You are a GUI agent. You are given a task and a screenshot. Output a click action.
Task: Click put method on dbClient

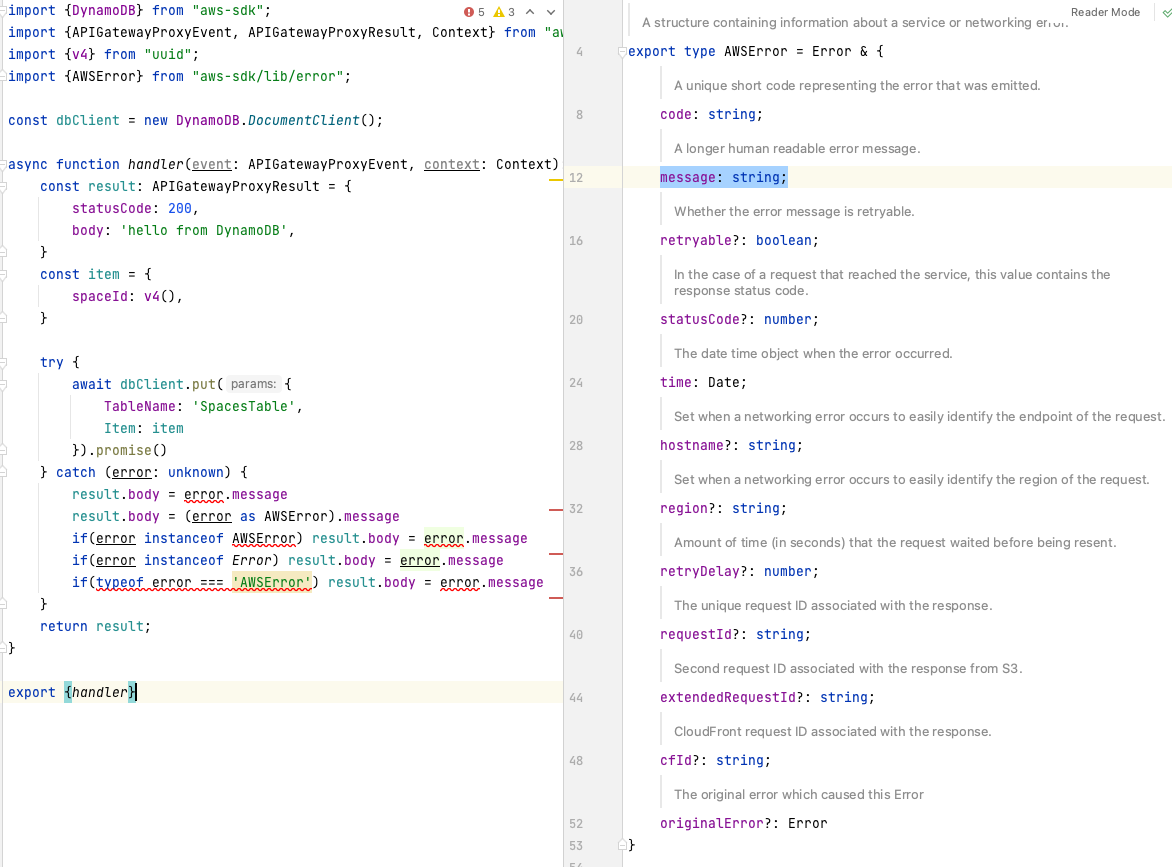203,384
